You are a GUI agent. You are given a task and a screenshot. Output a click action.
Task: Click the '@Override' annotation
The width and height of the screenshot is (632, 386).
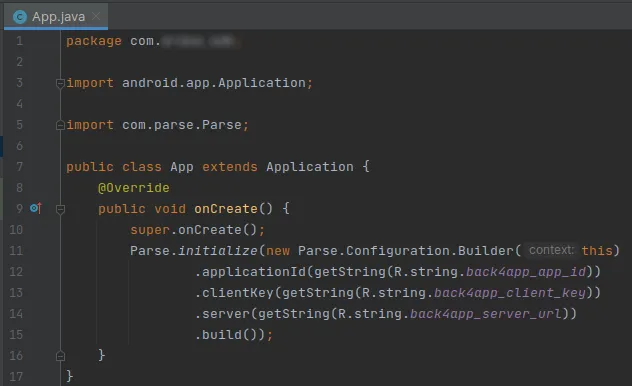[134, 188]
